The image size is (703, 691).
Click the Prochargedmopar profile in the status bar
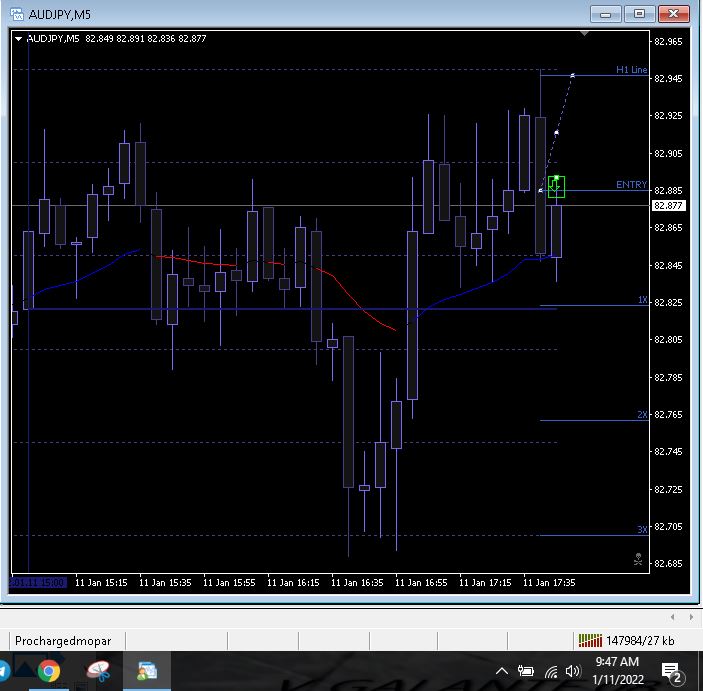63,641
